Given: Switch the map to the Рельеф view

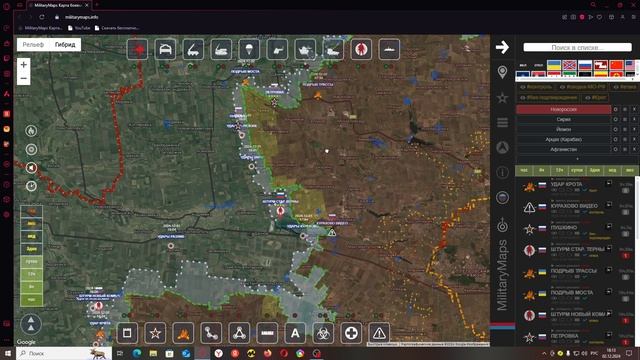Looking at the screenshot, I should (33, 44).
